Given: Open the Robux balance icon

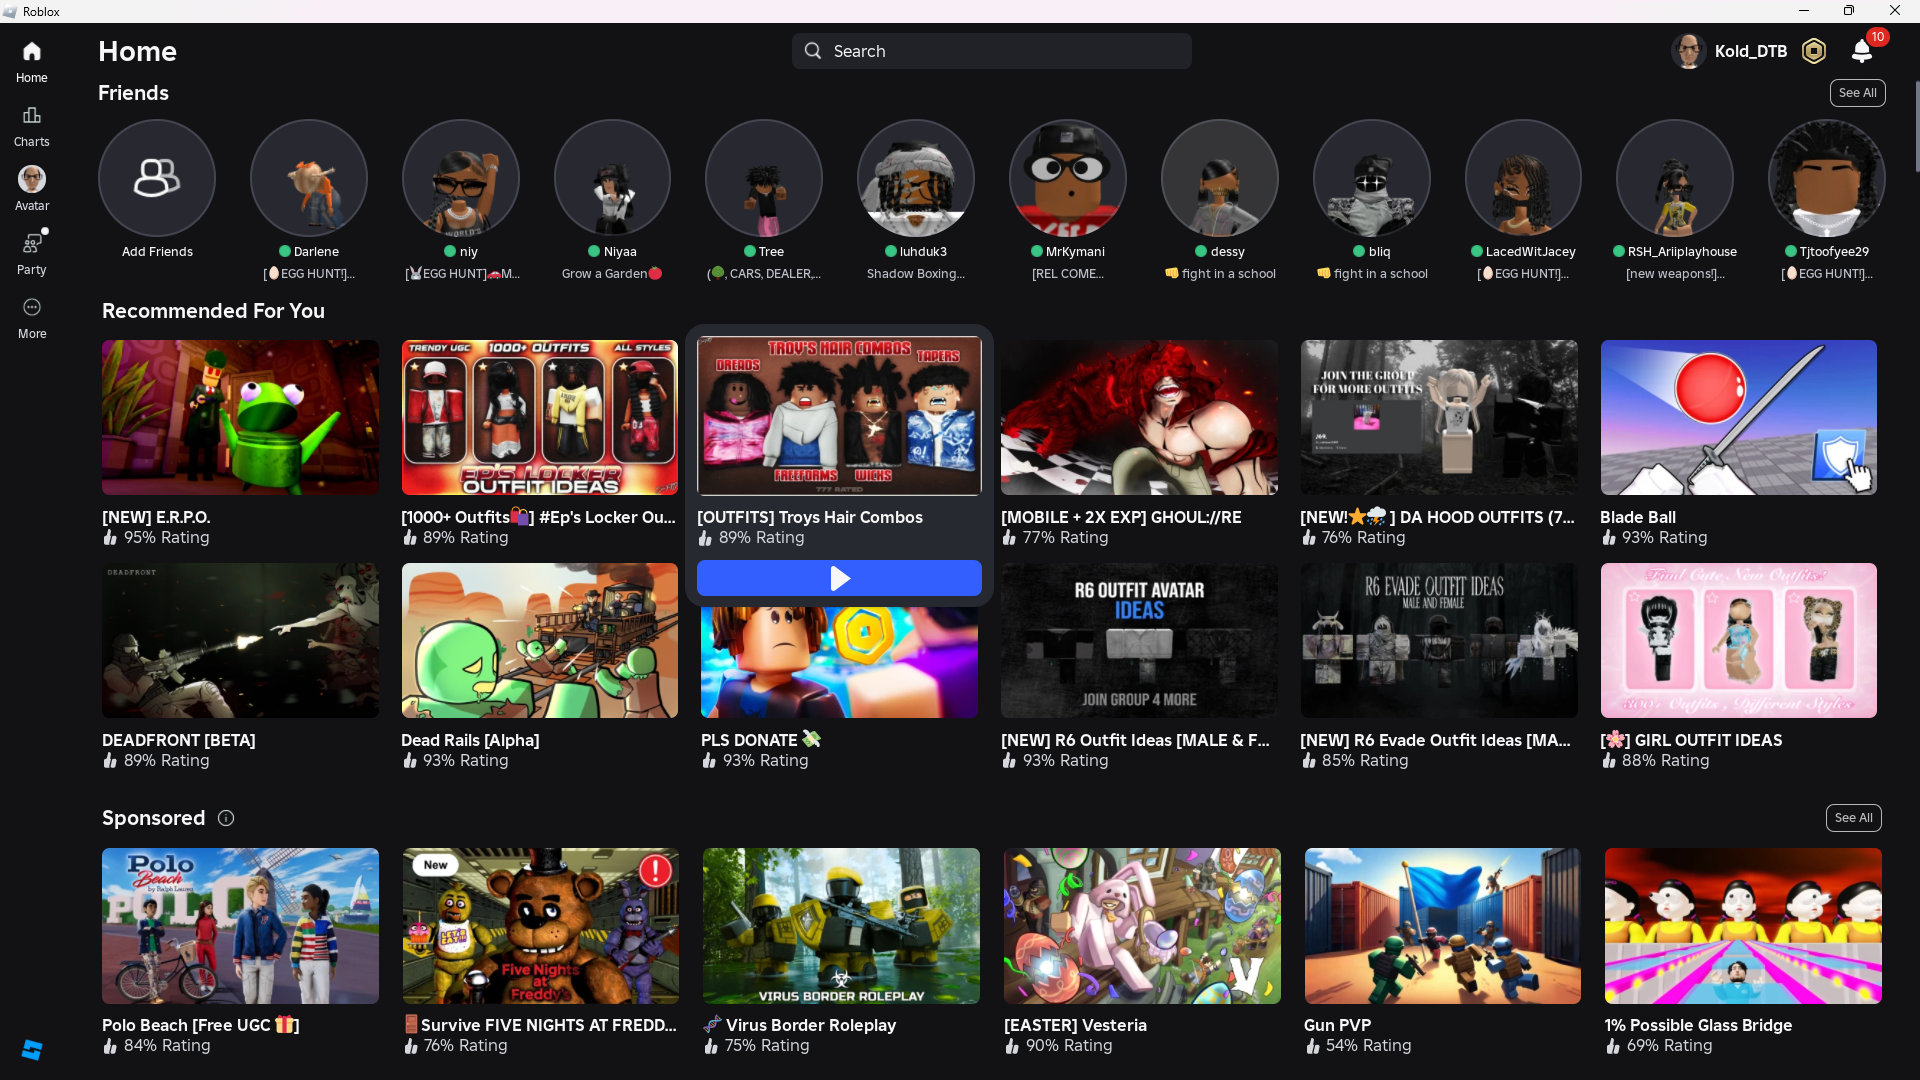Looking at the screenshot, I should tap(1813, 51).
